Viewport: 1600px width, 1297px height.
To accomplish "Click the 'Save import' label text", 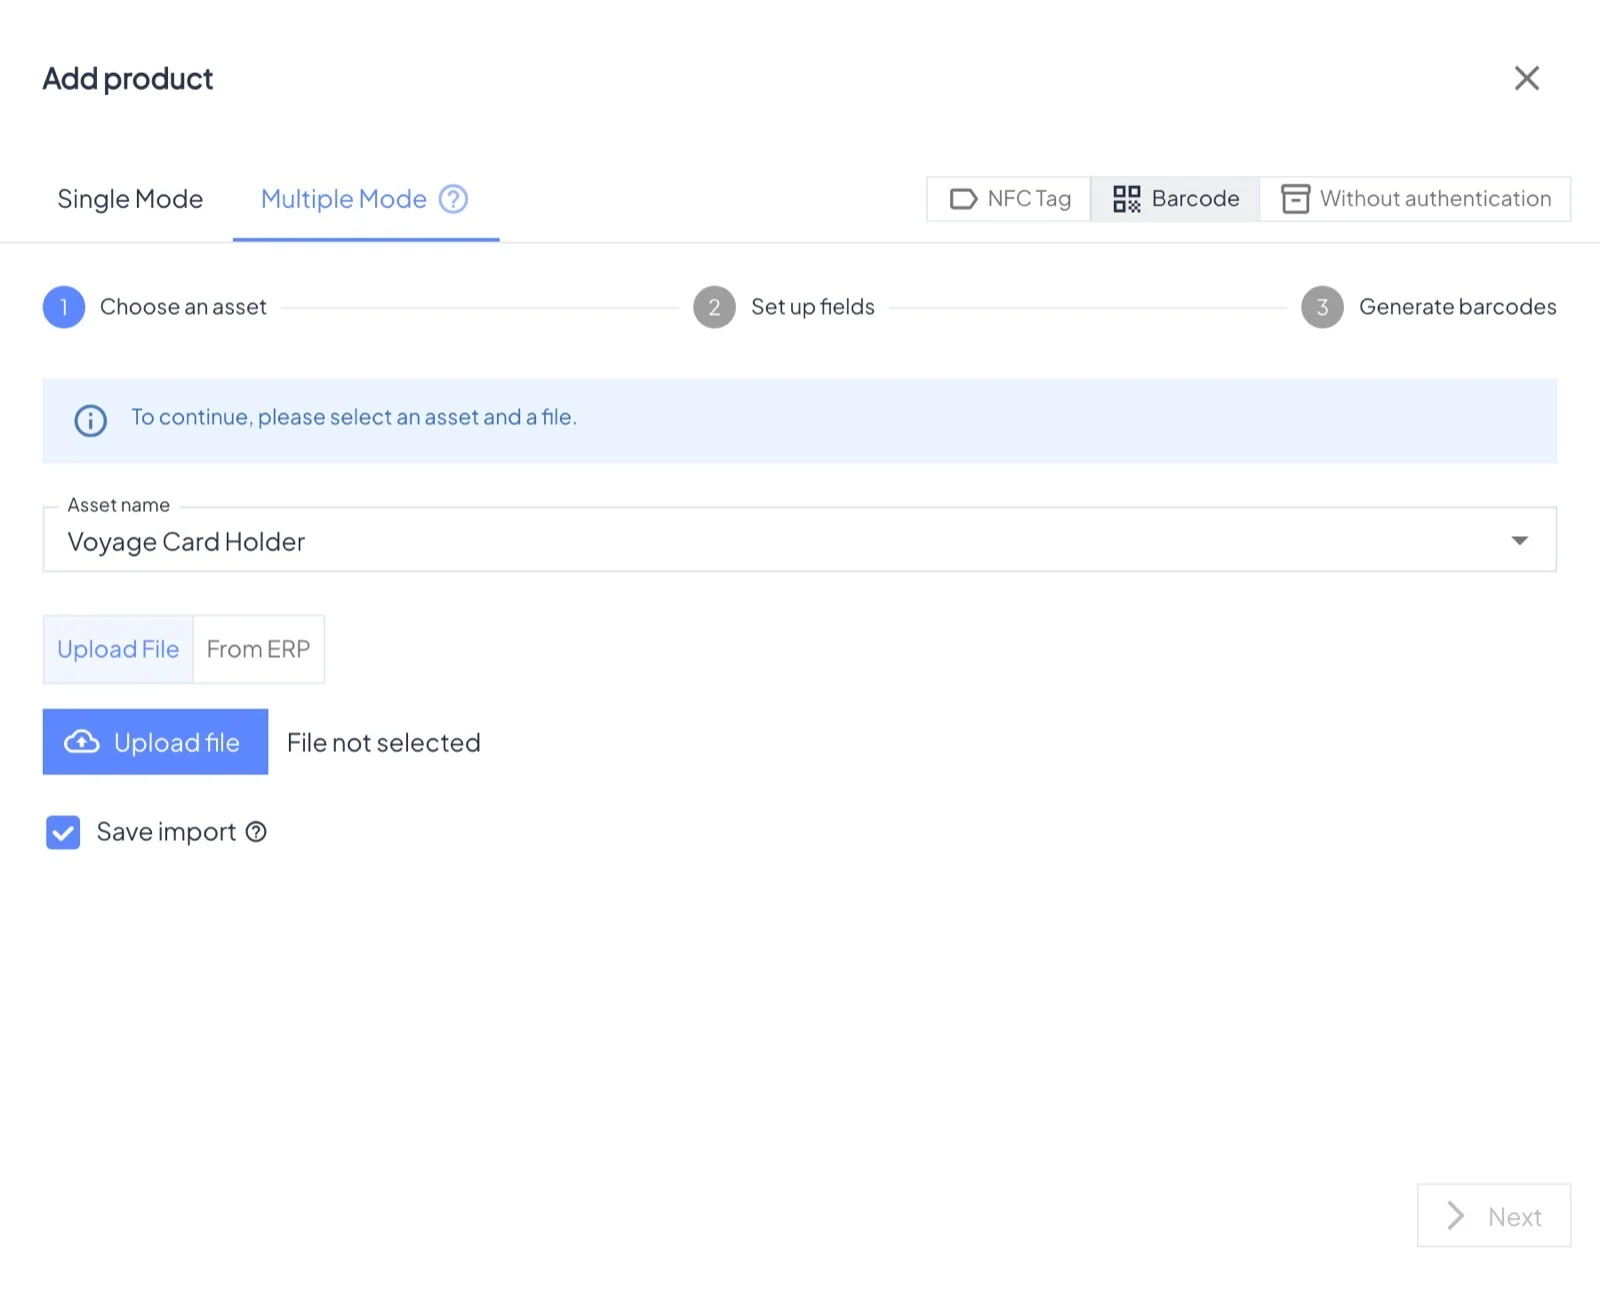I will click(x=166, y=832).
